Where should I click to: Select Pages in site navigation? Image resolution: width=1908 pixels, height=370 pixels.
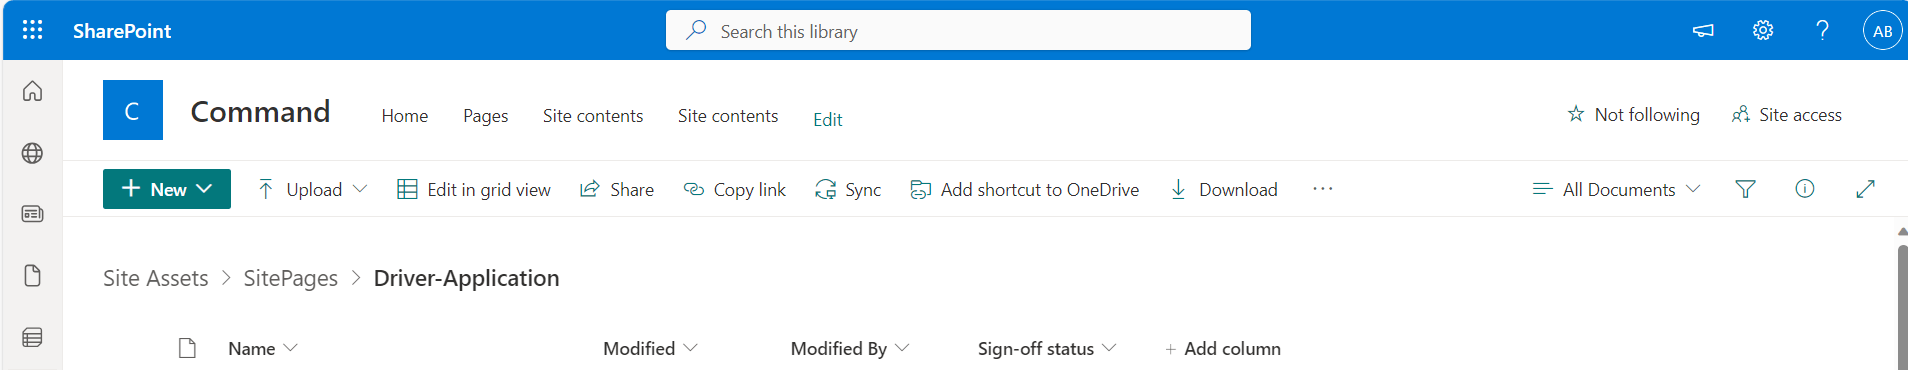click(x=485, y=116)
